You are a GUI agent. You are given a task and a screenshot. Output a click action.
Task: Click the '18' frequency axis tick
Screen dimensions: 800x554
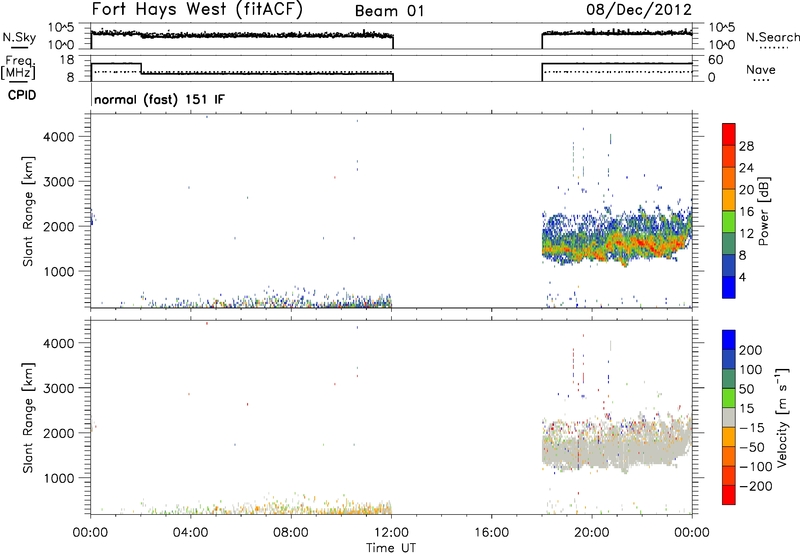pos(67,60)
